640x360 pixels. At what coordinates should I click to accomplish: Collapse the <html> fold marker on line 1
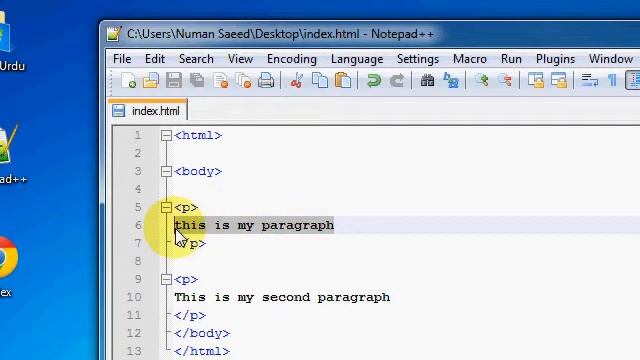166,136
